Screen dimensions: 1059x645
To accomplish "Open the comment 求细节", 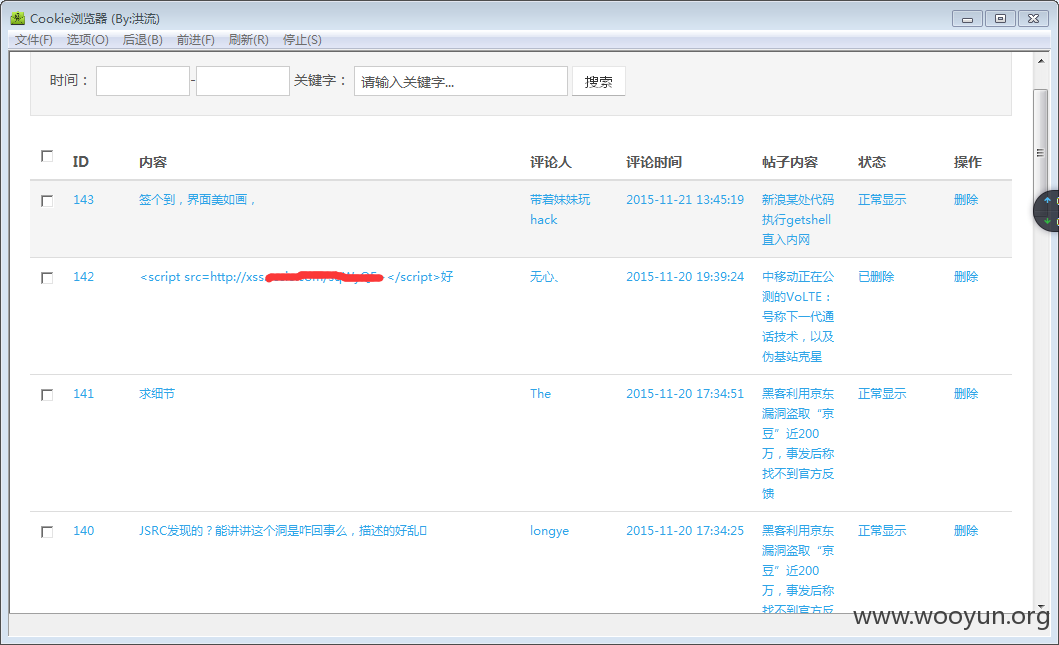I will coord(157,393).
